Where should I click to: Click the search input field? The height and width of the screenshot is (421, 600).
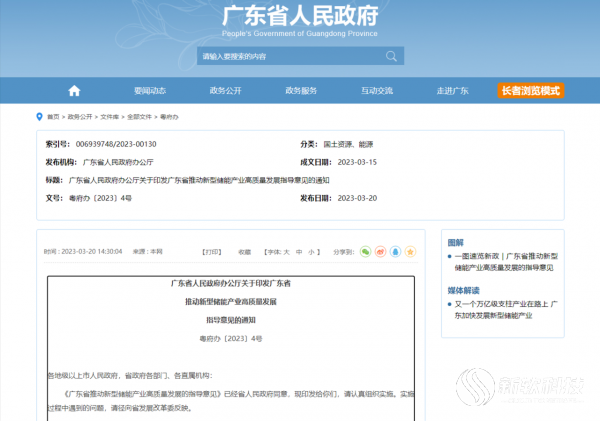[x=290, y=57]
